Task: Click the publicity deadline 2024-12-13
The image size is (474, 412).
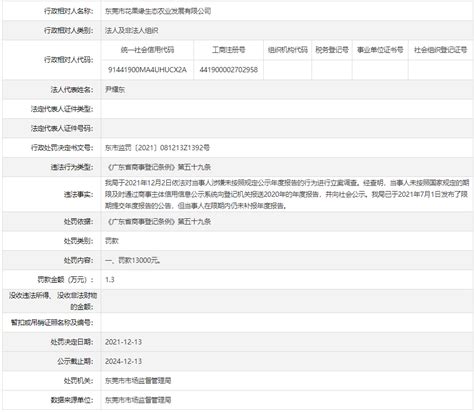Action: pos(123,361)
